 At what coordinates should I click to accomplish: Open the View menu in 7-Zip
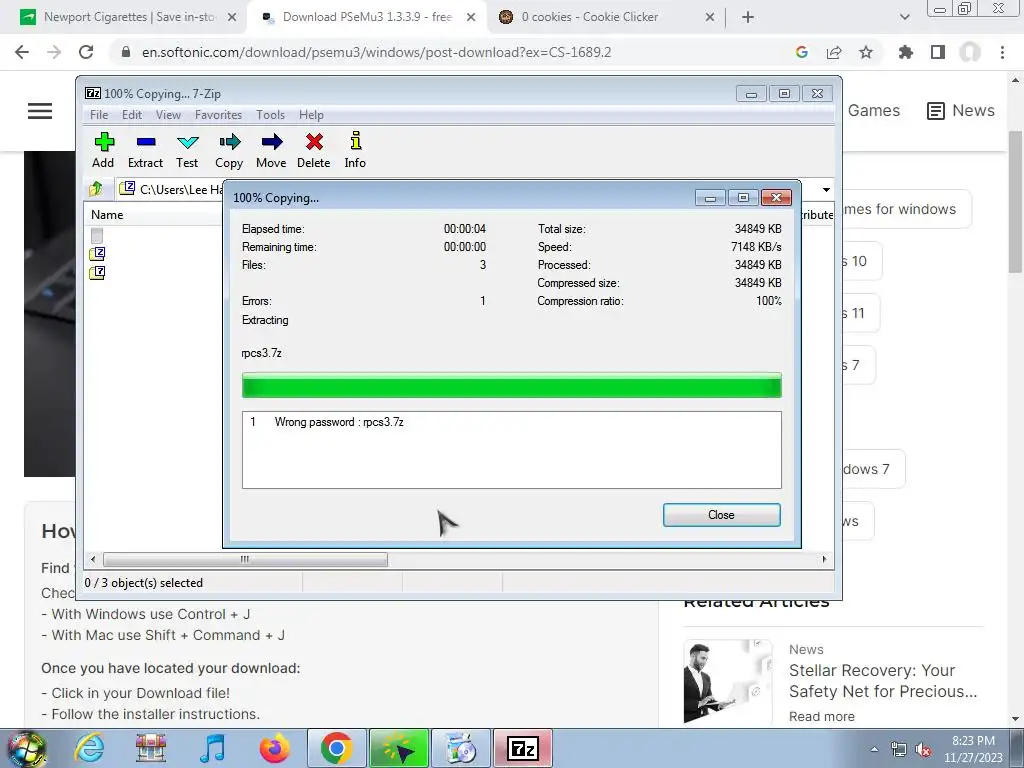pyautogui.click(x=168, y=115)
